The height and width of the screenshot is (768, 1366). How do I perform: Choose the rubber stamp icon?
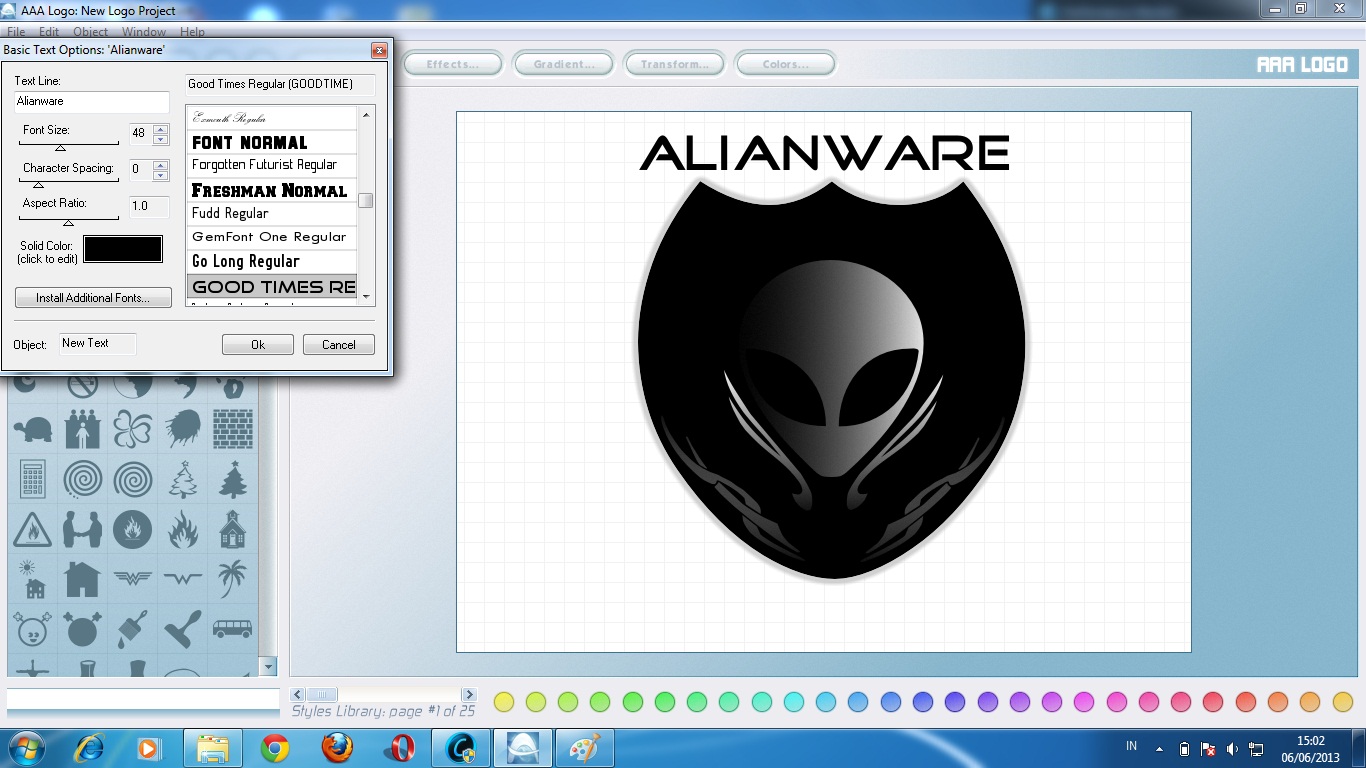(x=182, y=629)
